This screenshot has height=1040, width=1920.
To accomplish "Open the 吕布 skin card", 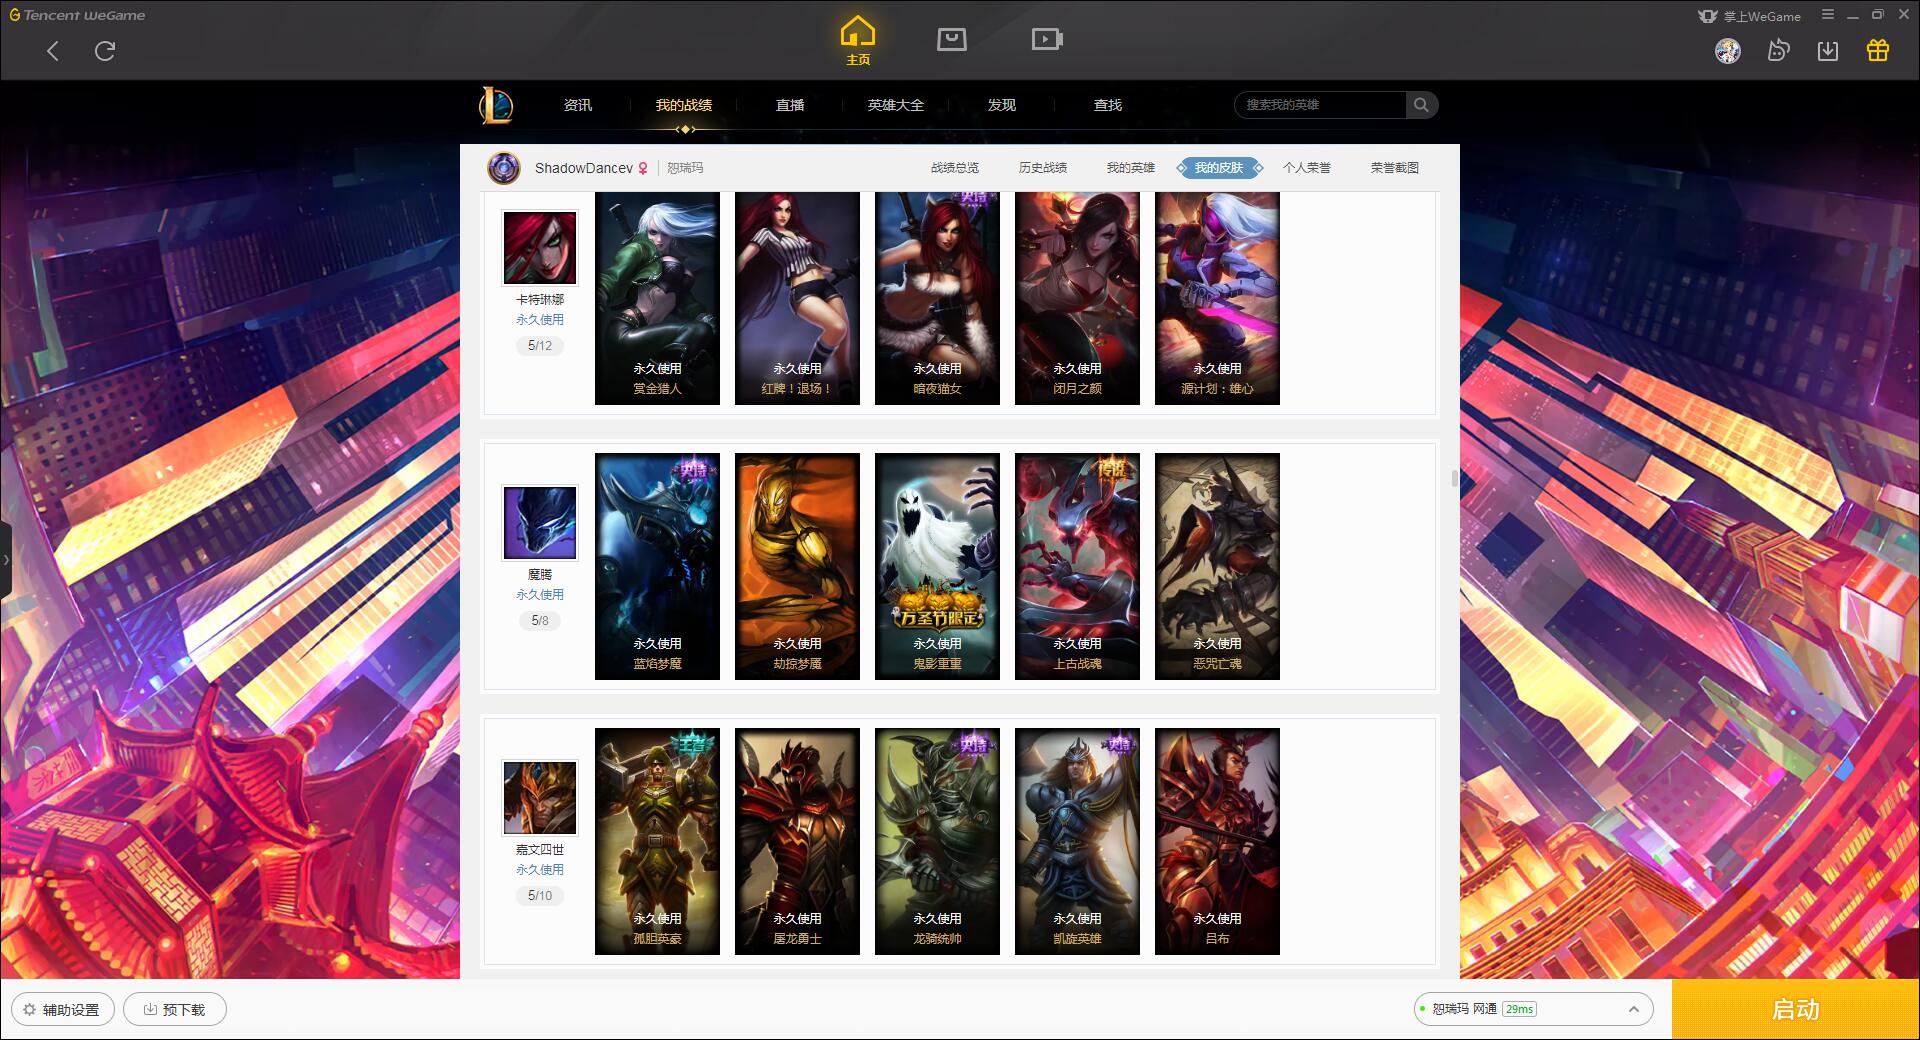I will pyautogui.click(x=1217, y=841).
